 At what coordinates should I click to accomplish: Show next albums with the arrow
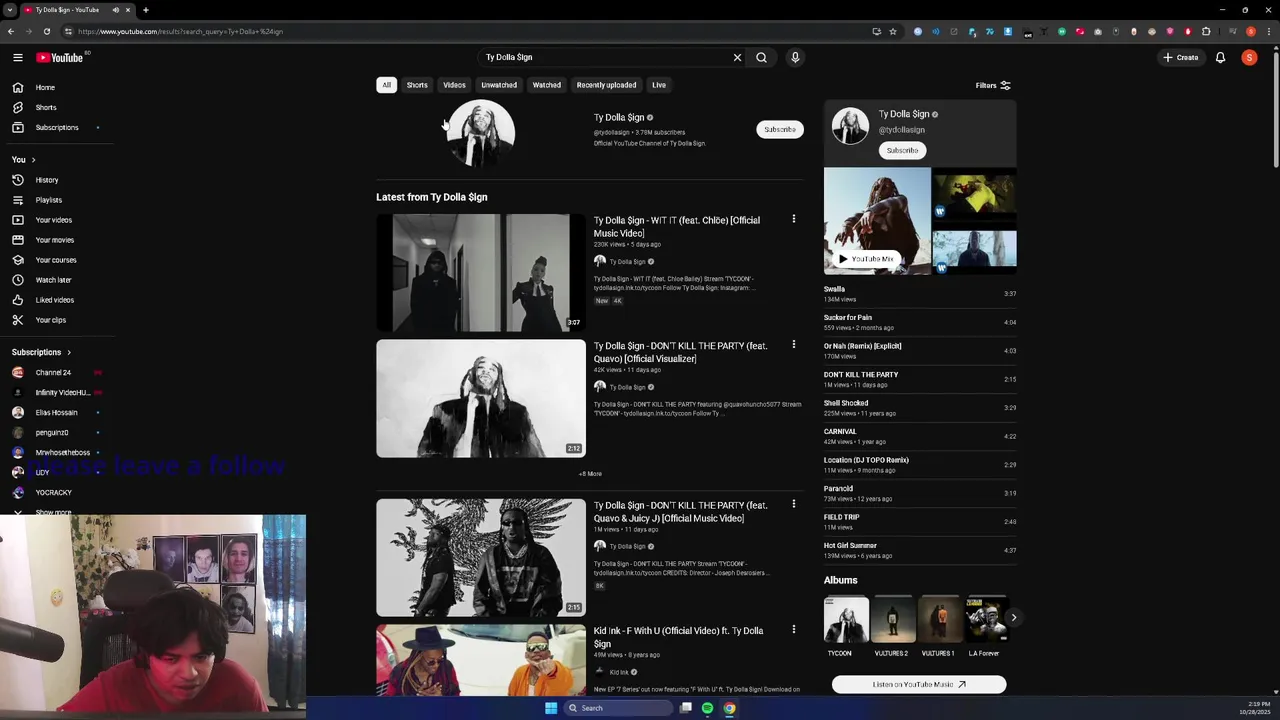pyautogui.click(x=1013, y=618)
